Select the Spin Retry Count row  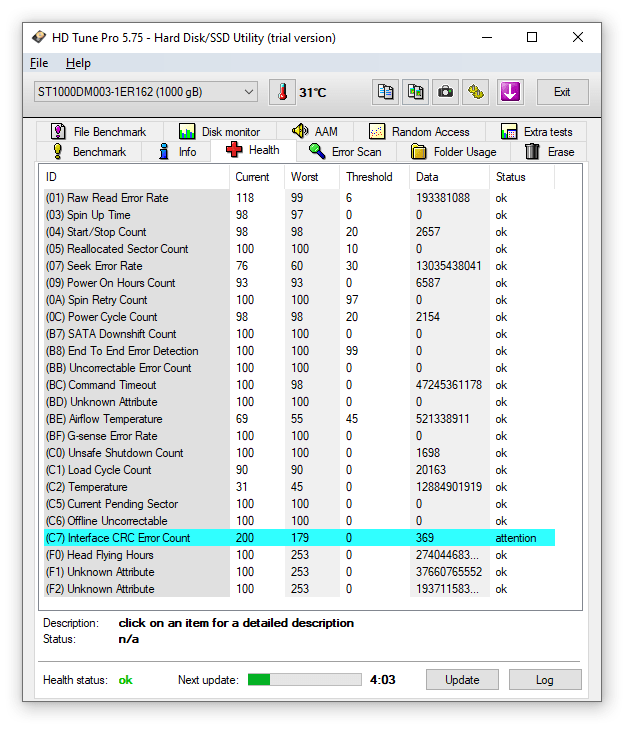tap(299, 300)
